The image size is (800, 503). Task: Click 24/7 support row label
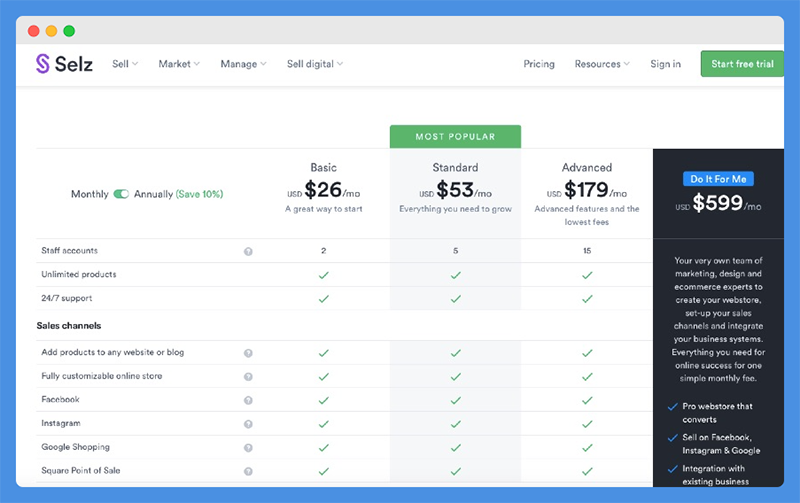(x=67, y=298)
